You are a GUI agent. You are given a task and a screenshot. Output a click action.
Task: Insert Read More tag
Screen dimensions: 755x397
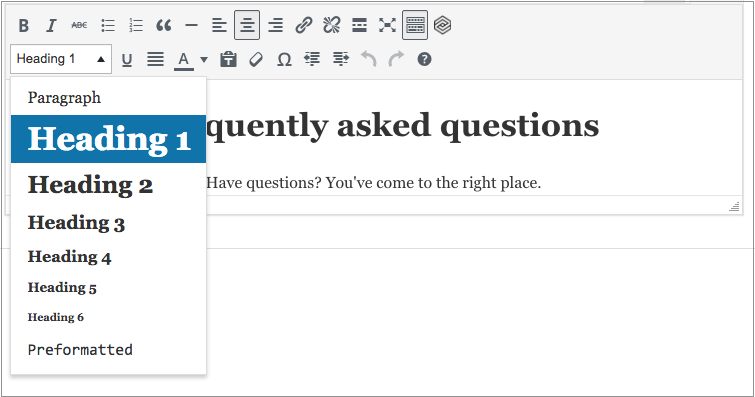pos(359,25)
